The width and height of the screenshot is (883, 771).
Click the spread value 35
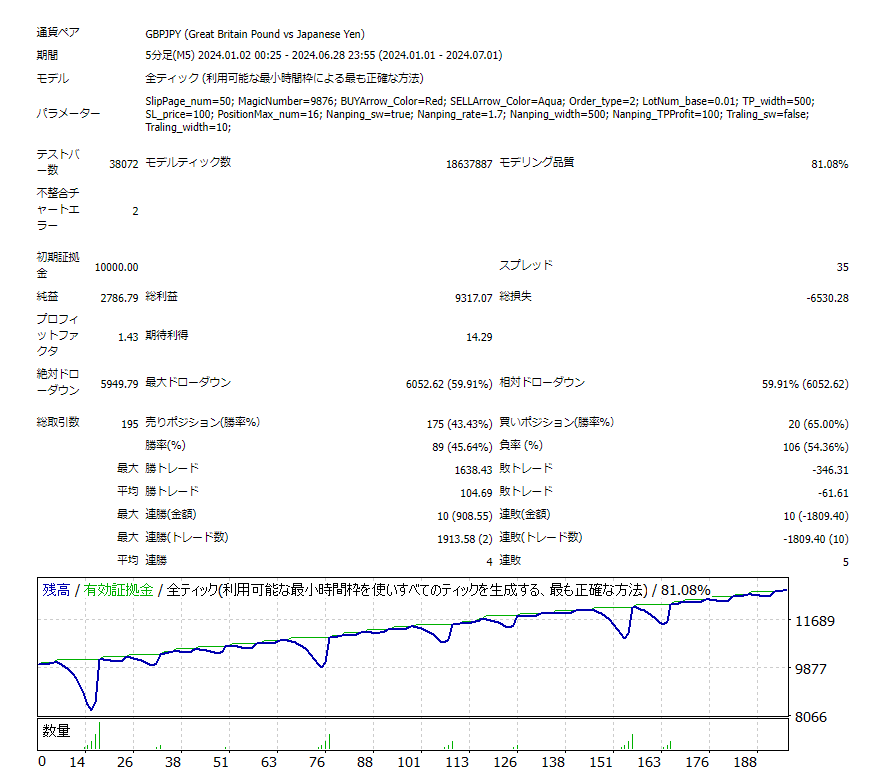[842, 267]
